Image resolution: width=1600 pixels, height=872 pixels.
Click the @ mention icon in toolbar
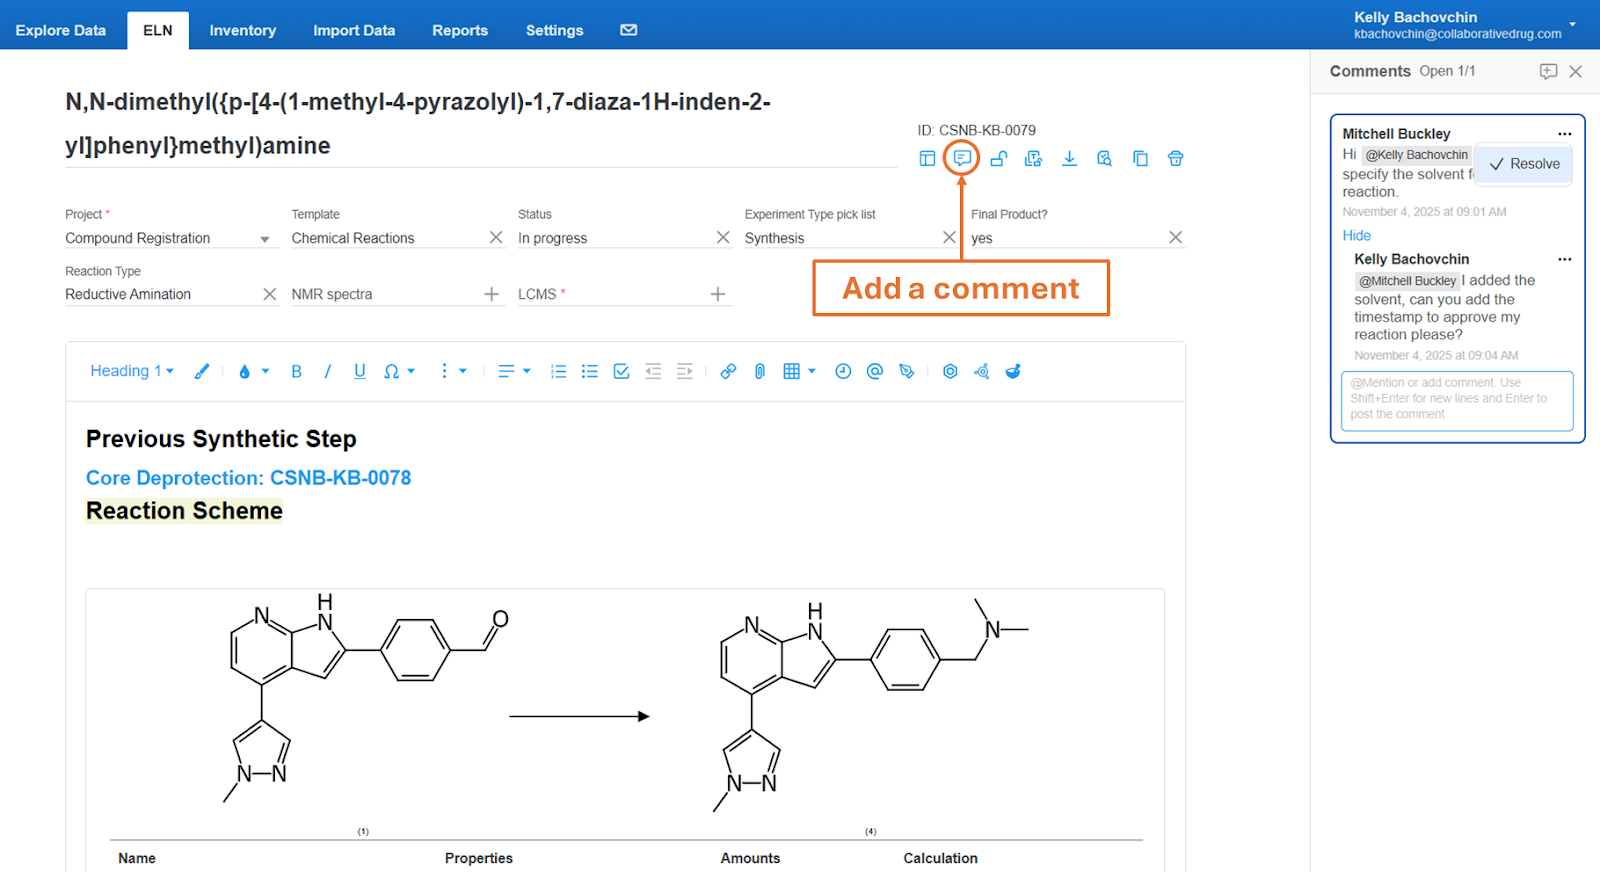click(875, 371)
